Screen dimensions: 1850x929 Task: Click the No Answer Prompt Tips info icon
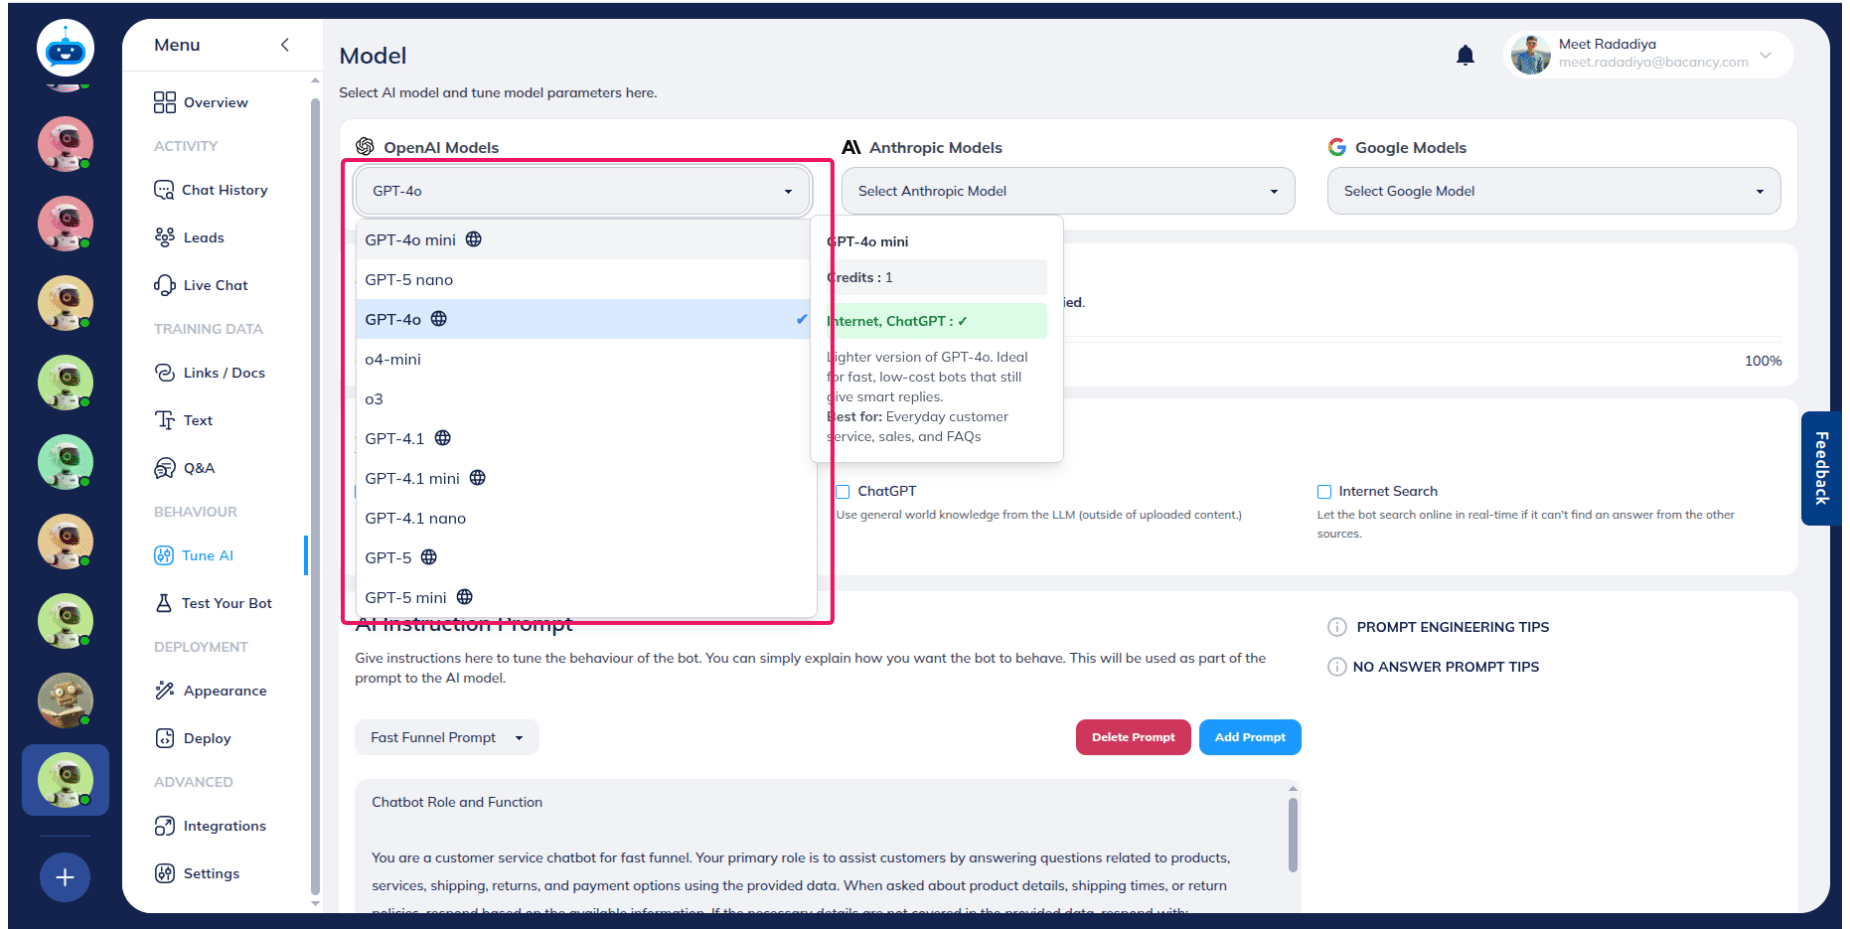coord(1337,667)
